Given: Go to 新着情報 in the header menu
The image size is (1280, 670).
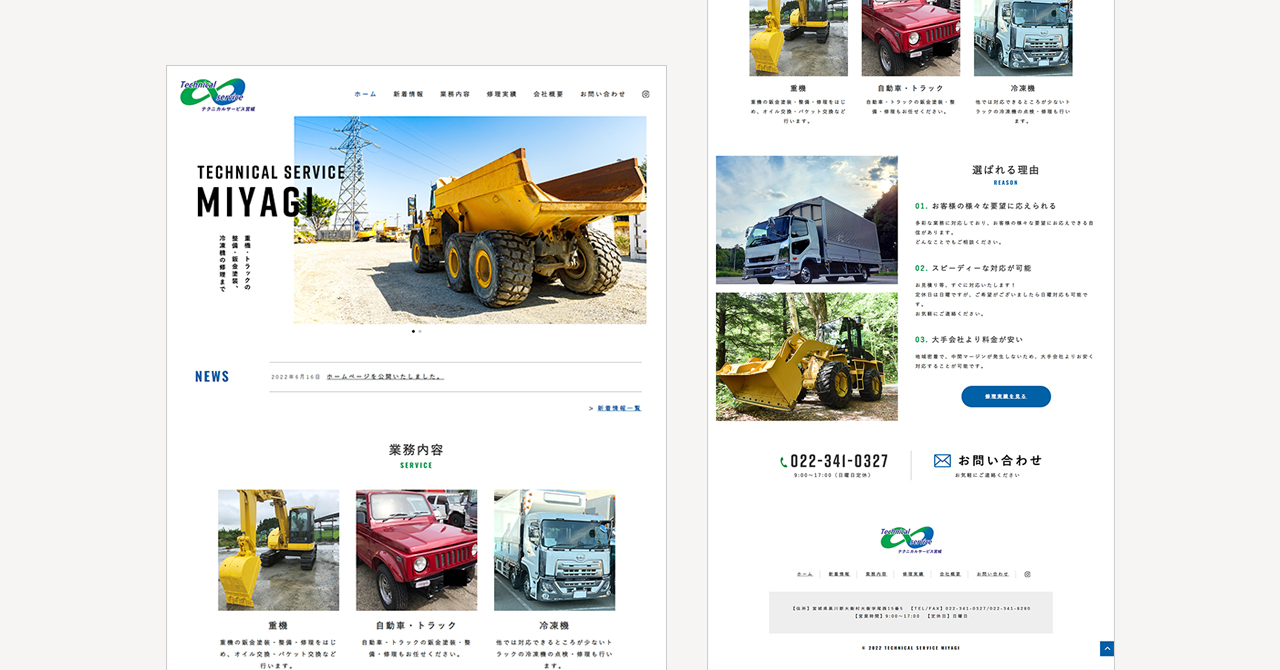Looking at the screenshot, I should tap(408, 94).
